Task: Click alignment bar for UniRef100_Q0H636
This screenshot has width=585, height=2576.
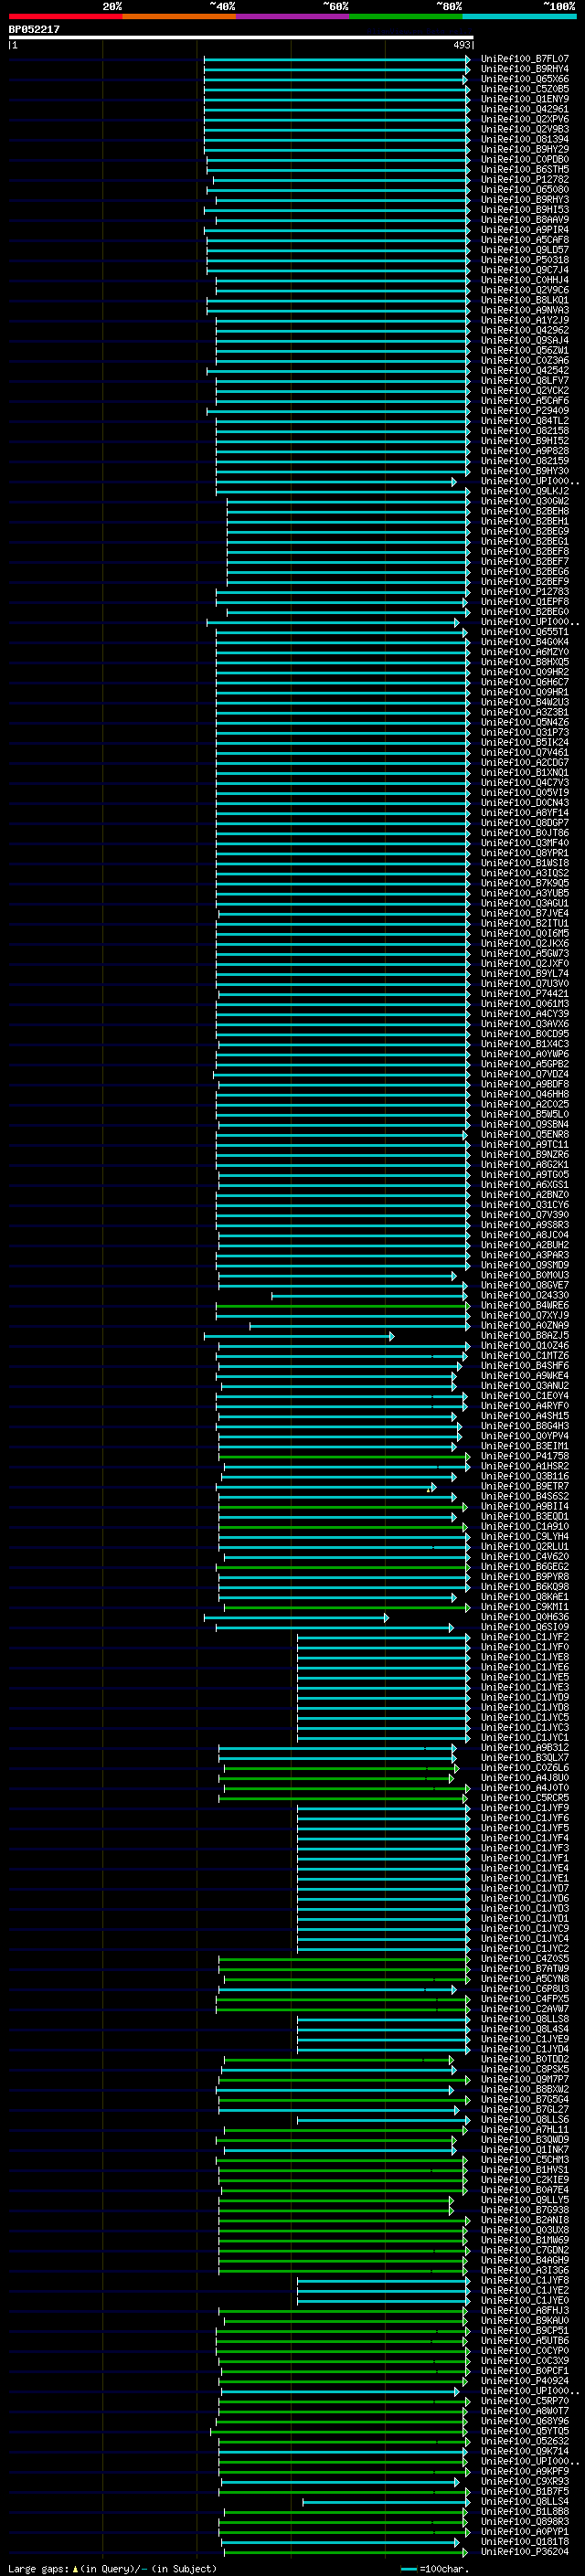Action: click(x=297, y=1617)
